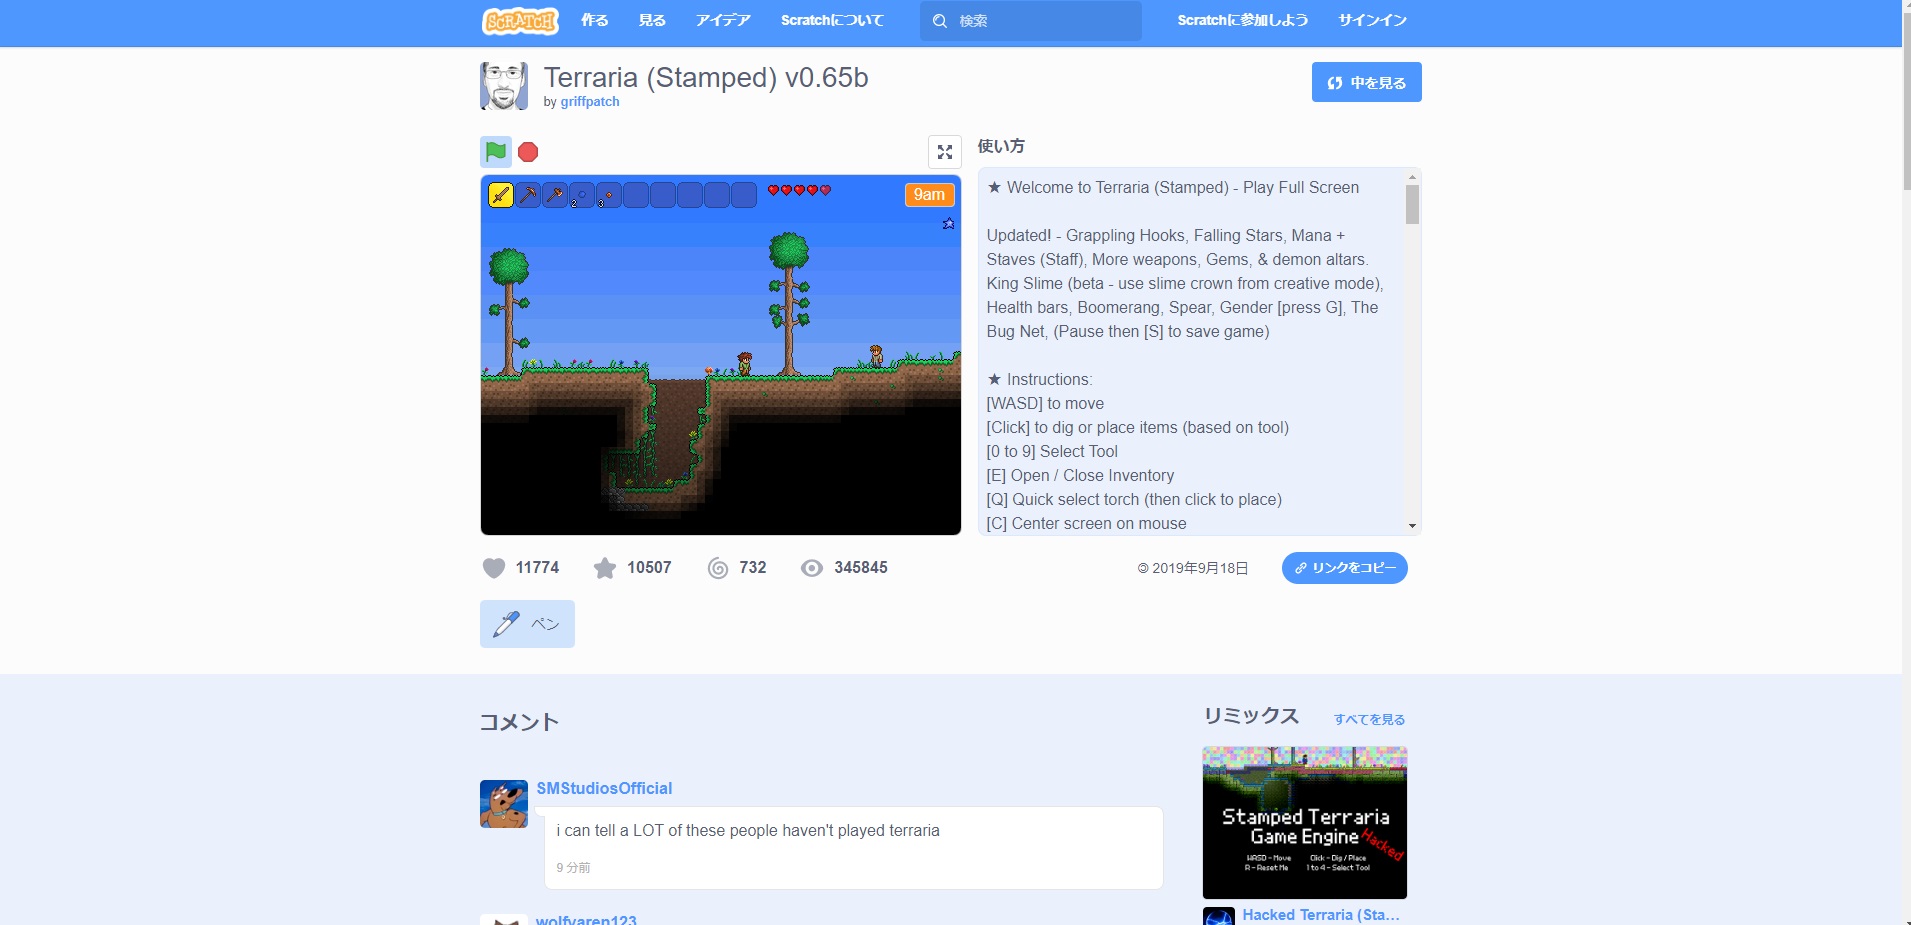
Task: Click the 中を見る (See inside) button
Action: pyautogui.click(x=1366, y=83)
